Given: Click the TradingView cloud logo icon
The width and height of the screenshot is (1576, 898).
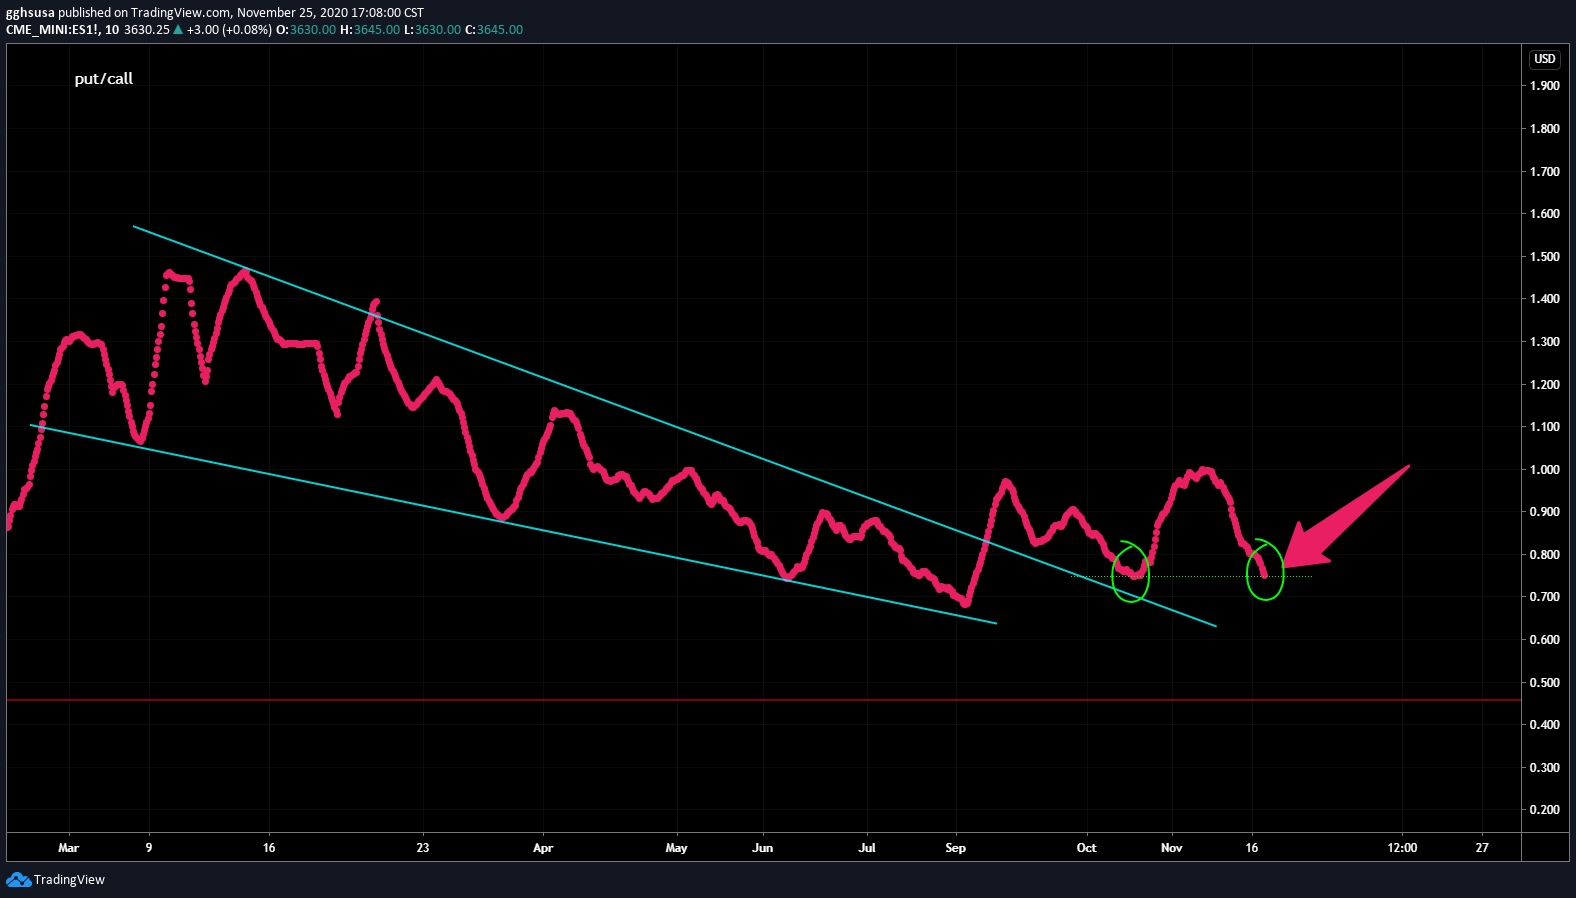Looking at the screenshot, I should click(18, 880).
